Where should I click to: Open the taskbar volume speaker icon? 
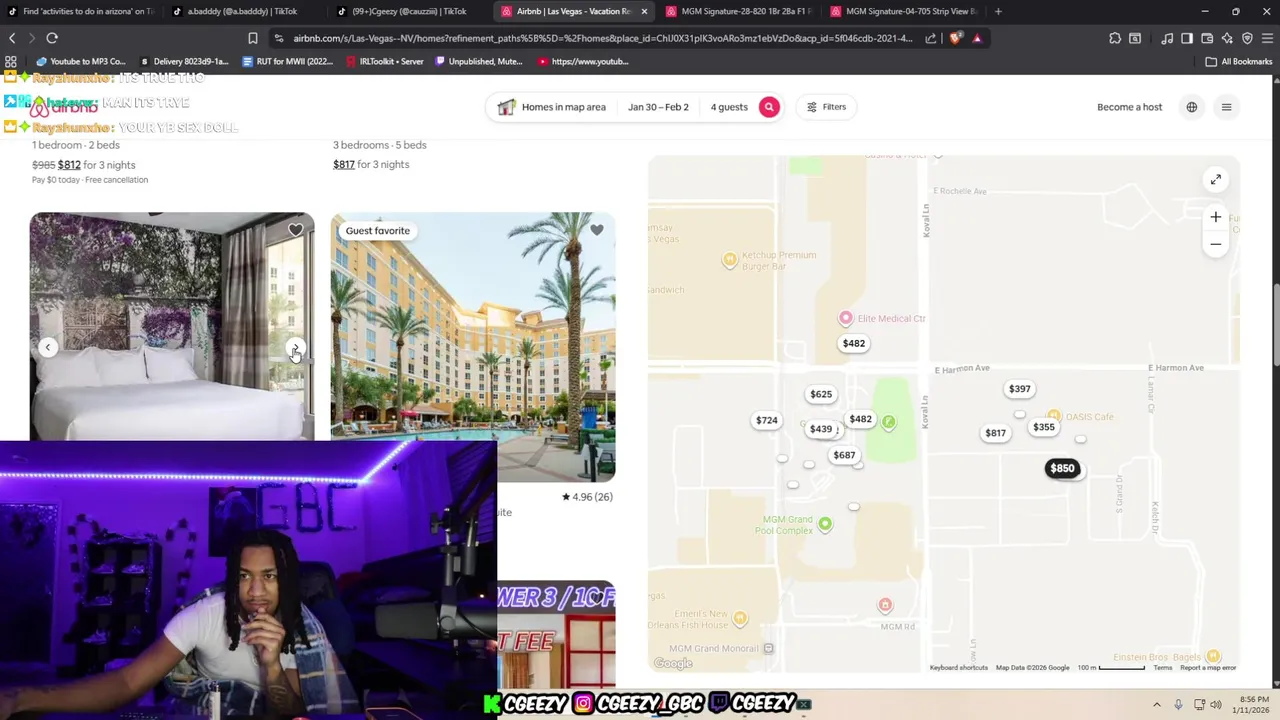[x=1216, y=704]
